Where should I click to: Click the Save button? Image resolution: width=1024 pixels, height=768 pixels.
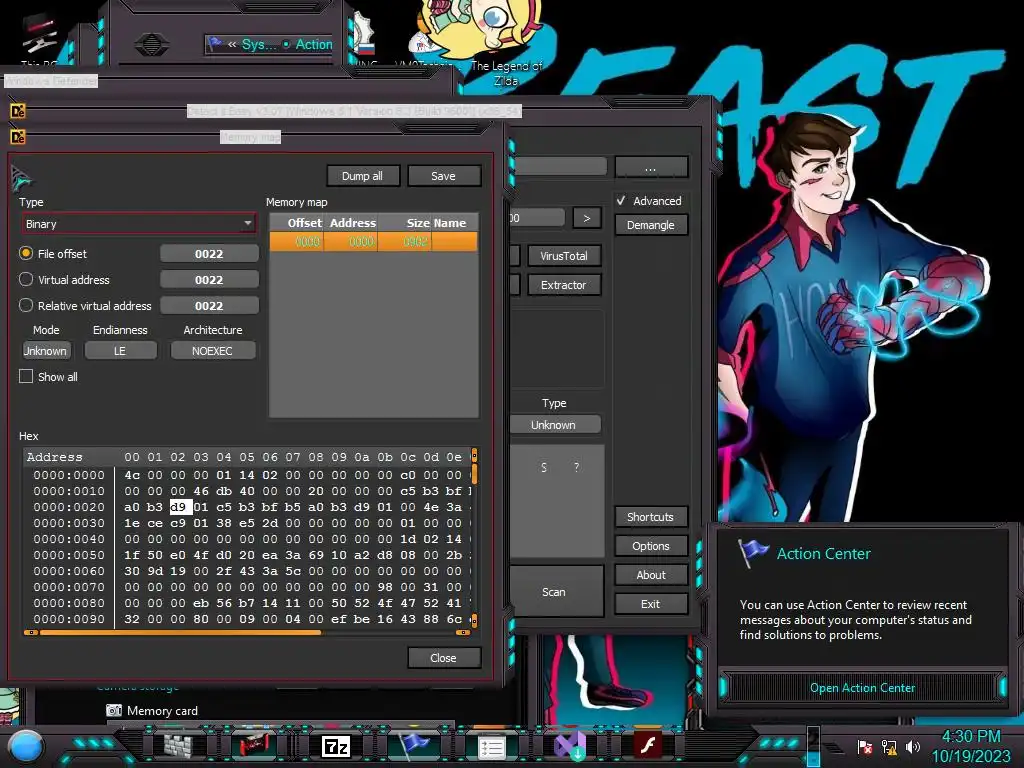point(443,176)
